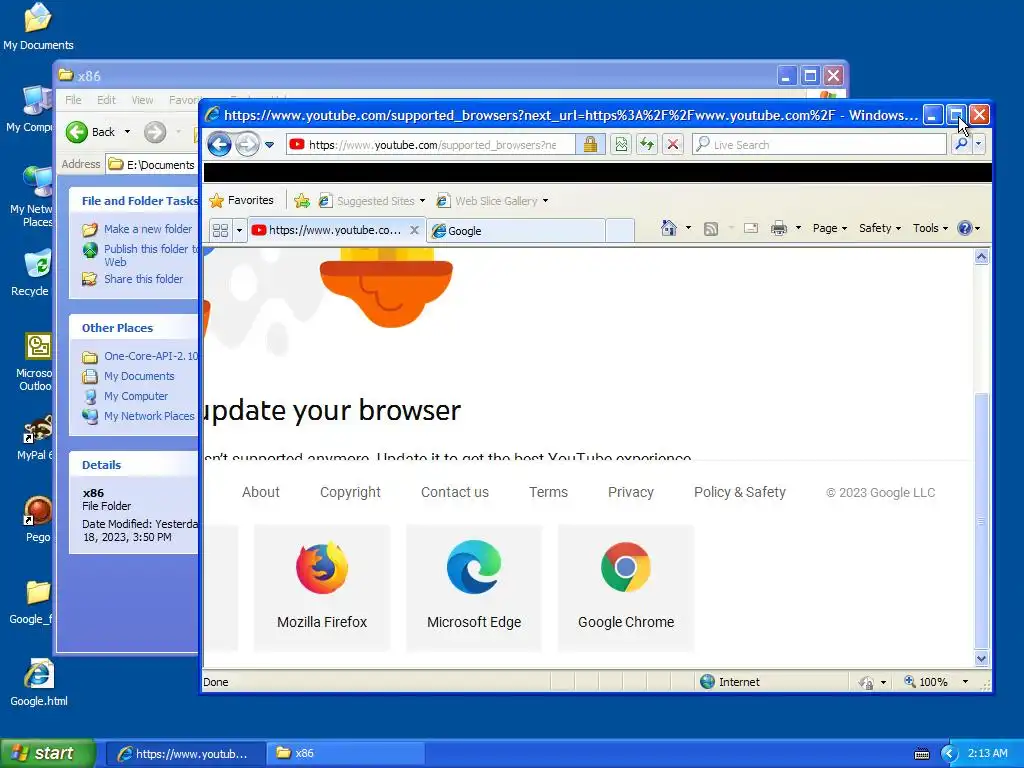Click Add to Favorites Bar icon
This screenshot has width=1024, height=768.
(302, 200)
